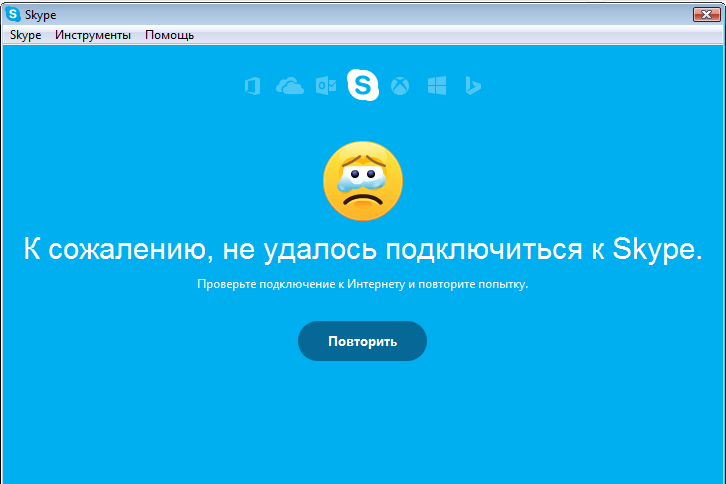This screenshot has width=726, height=484.
Task: Click the text "Проверьте подключение к Интернету и повторите попытку."
Action: 363,284
